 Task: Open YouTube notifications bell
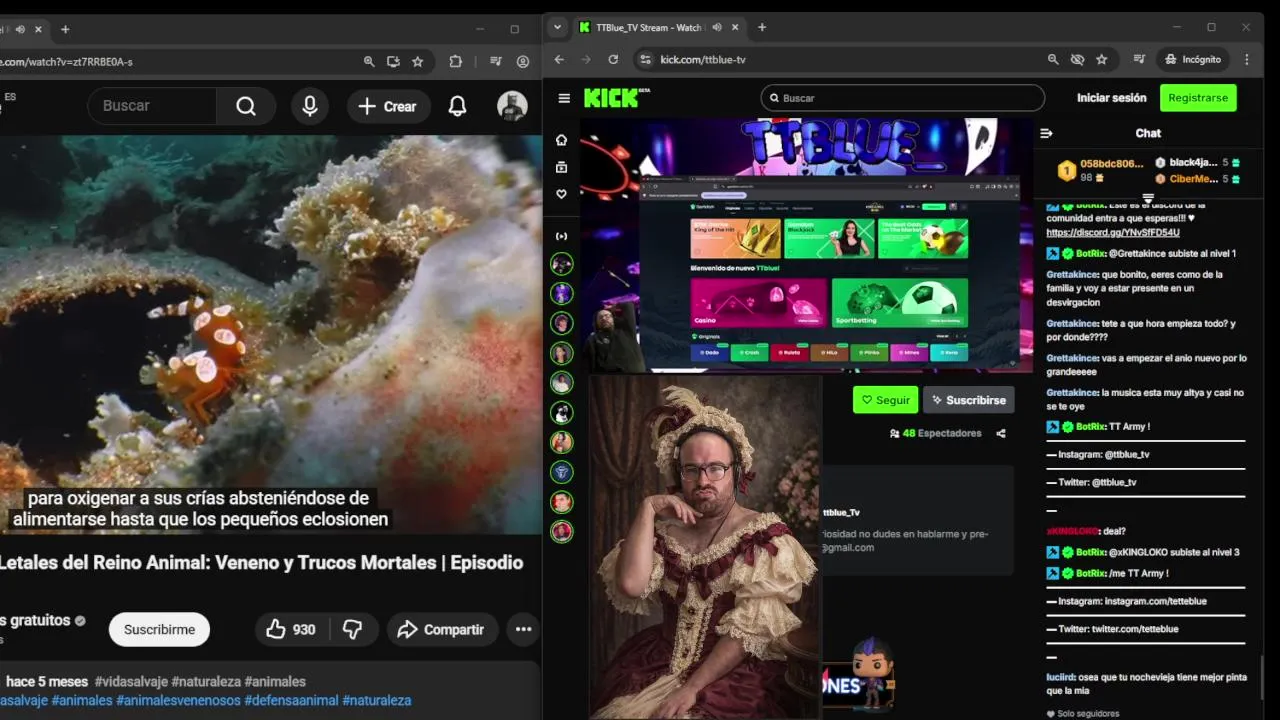pos(457,106)
